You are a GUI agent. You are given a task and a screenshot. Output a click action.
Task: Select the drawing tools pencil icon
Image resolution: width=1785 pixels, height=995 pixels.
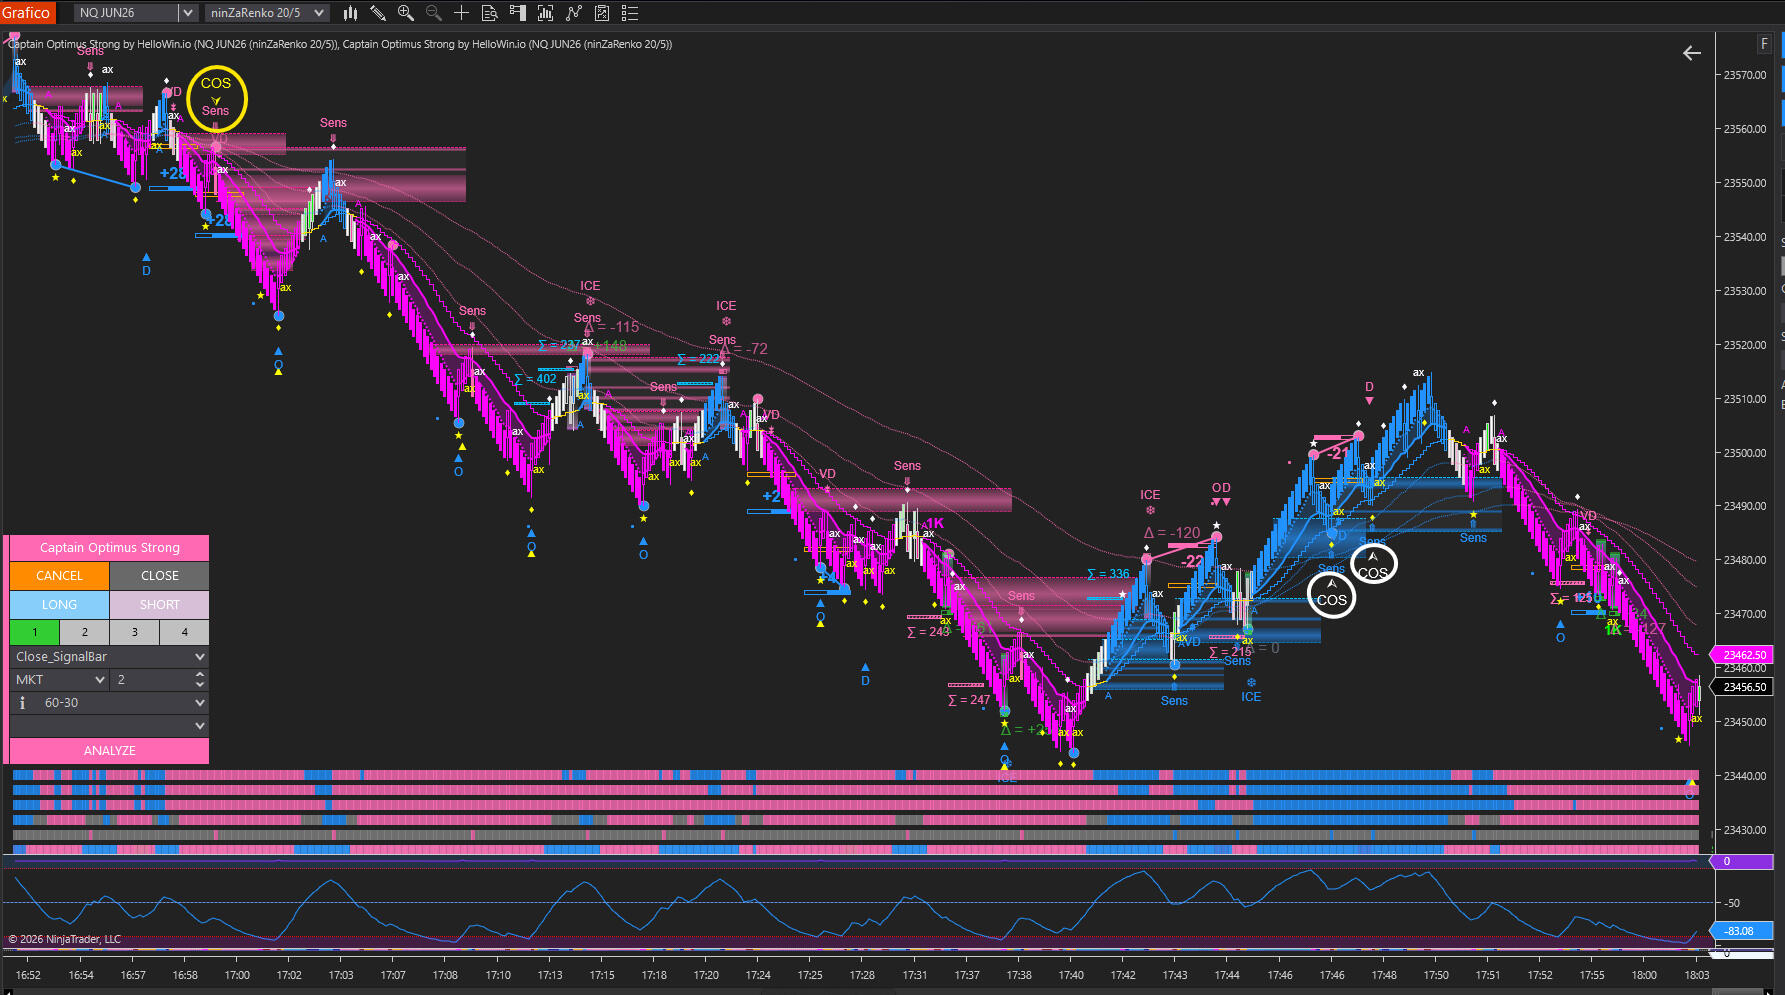(378, 13)
